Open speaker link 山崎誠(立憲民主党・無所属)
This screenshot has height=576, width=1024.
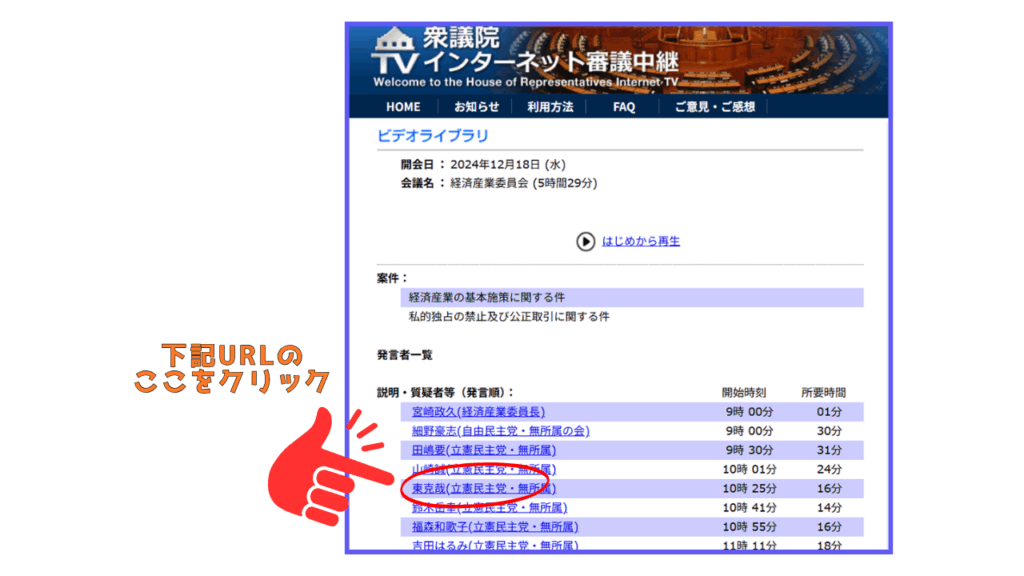pyautogui.click(x=484, y=469)
